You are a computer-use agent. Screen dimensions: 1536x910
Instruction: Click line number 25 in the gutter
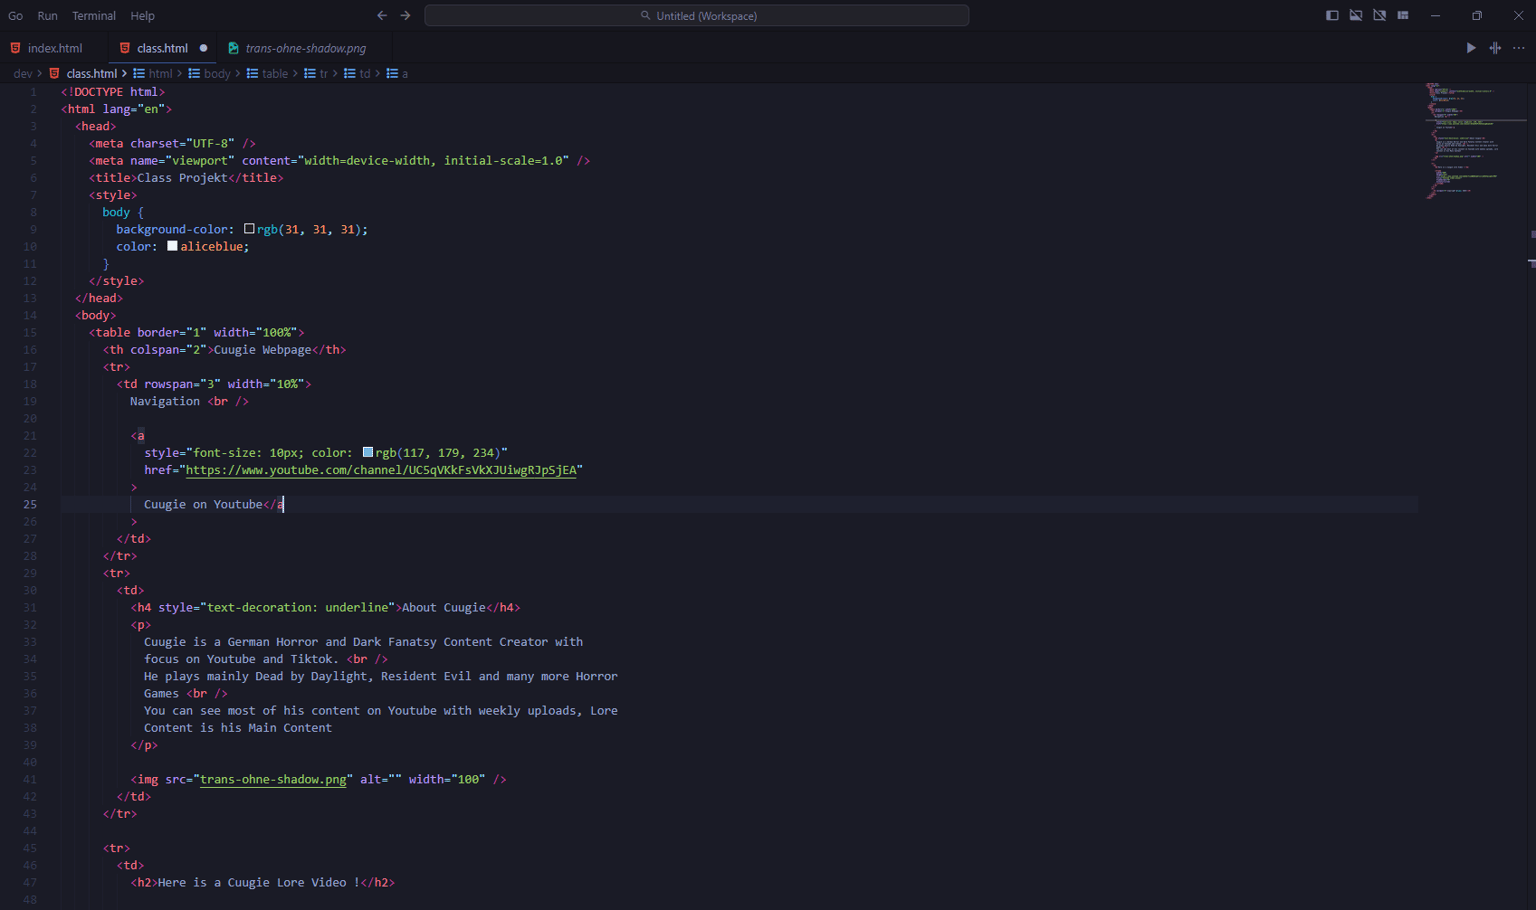tap(30, 505)
